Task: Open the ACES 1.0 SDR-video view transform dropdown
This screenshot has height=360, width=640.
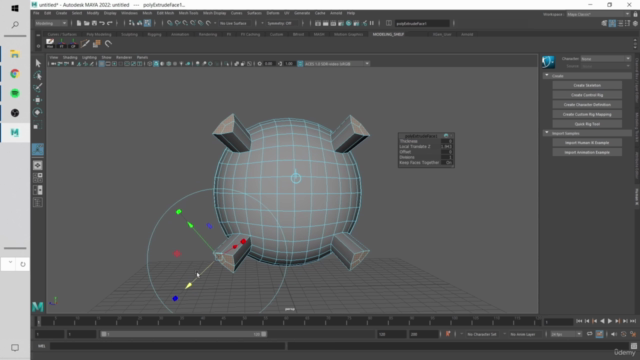Action: 337,64
